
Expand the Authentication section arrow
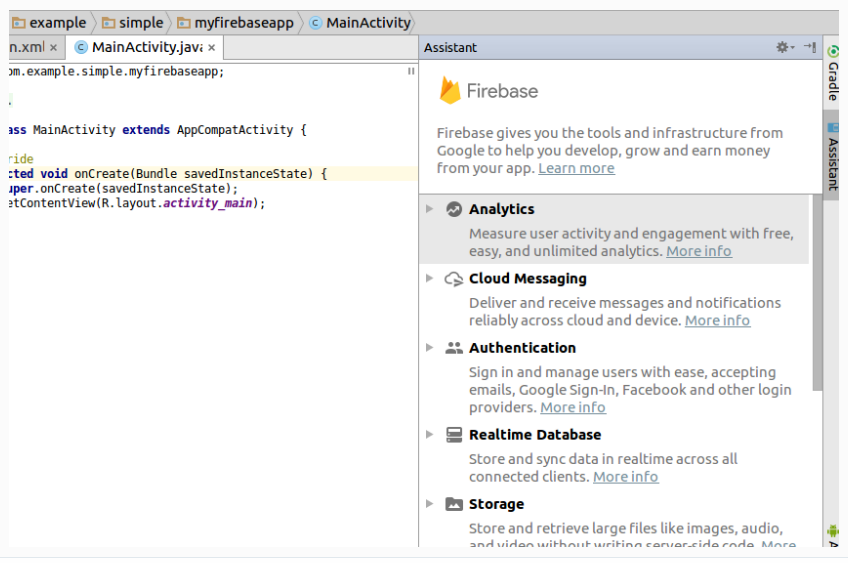[x=430, y=348]
